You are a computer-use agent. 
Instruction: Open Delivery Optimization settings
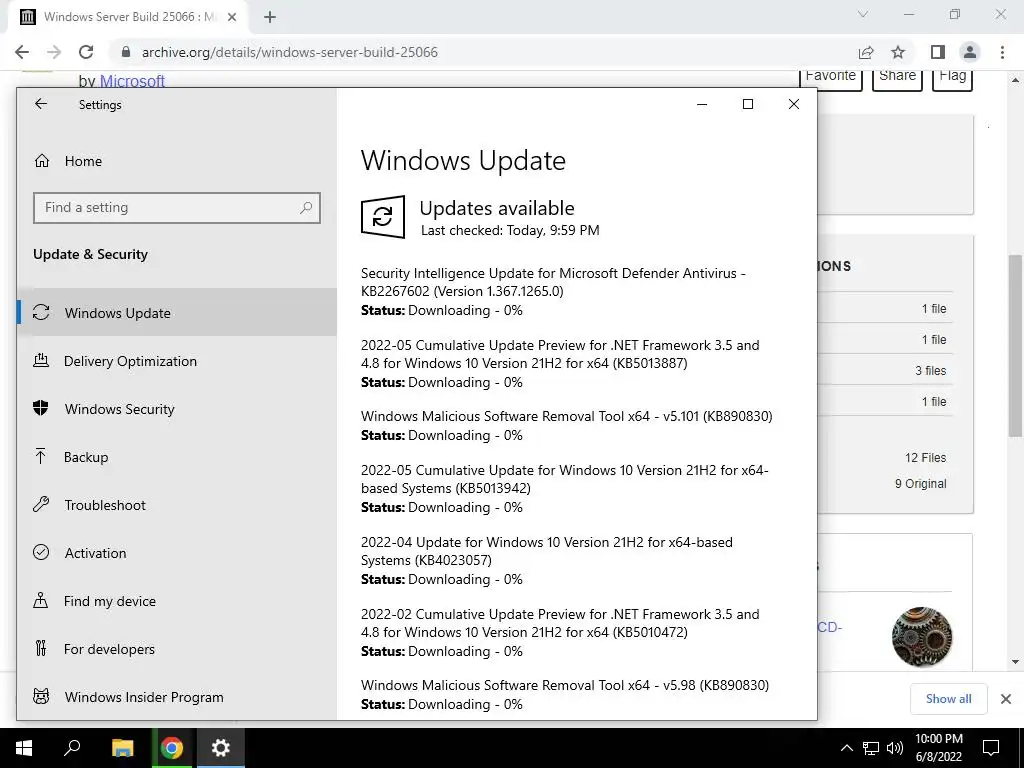[176, 361]
